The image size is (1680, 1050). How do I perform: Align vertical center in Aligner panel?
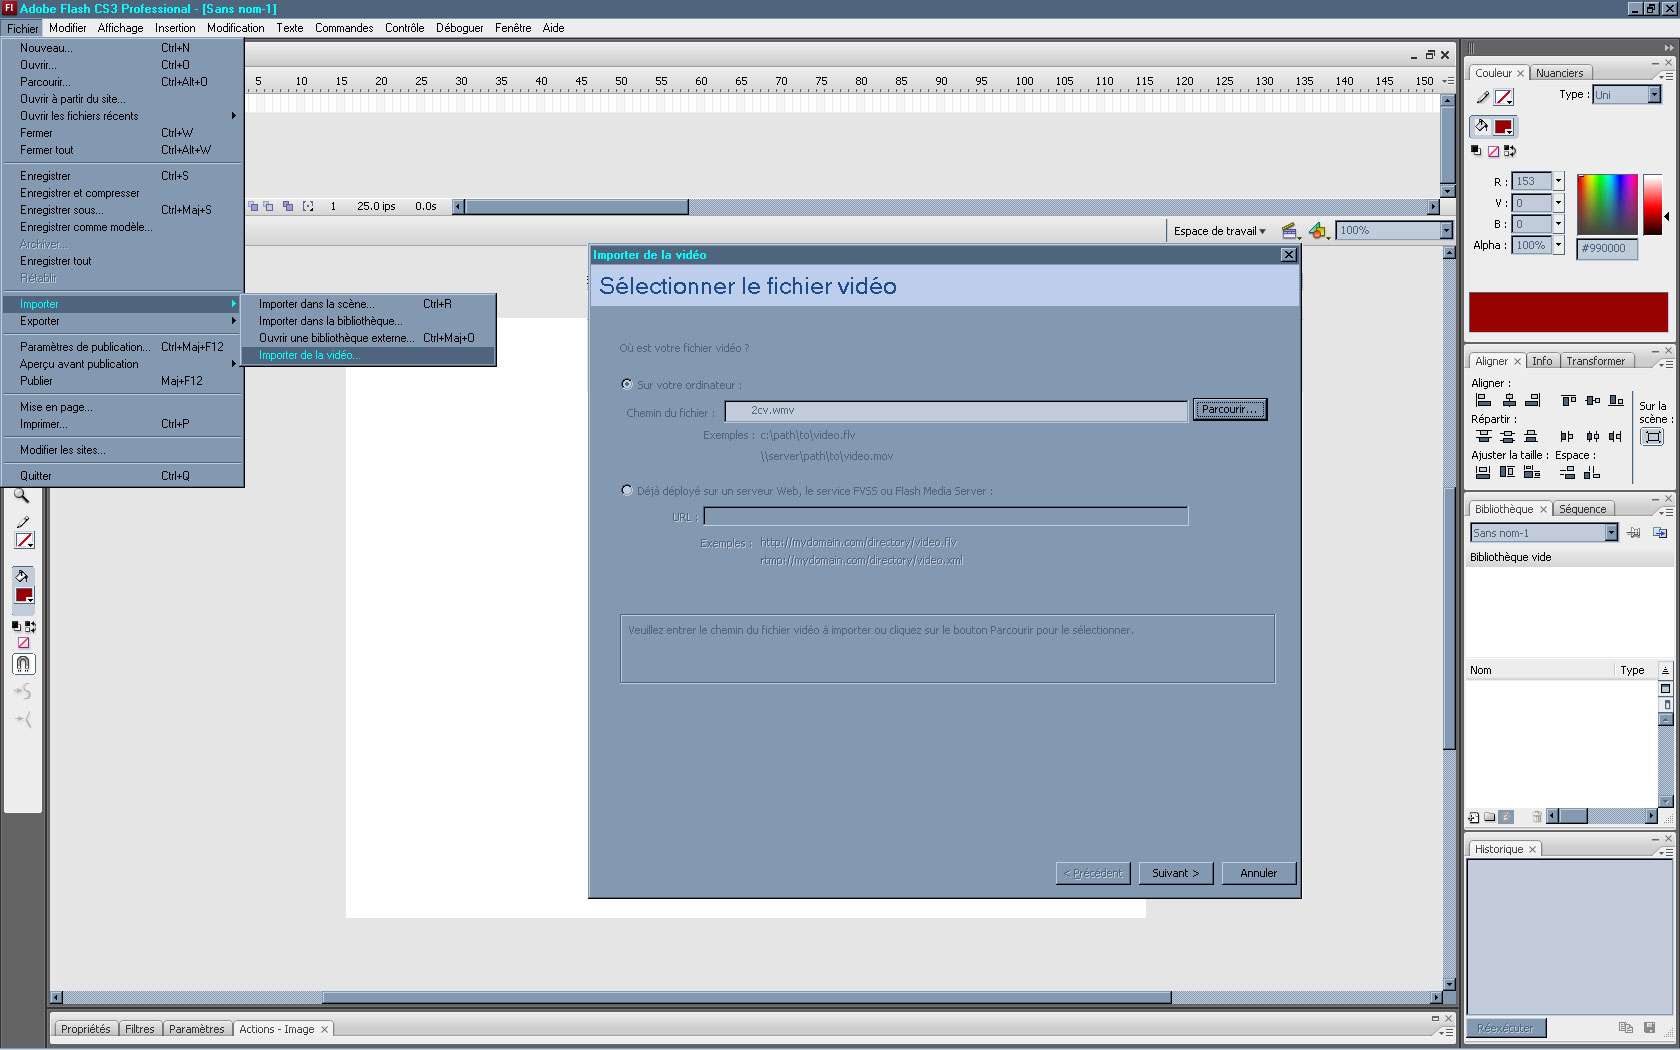tap(1593, 400)
